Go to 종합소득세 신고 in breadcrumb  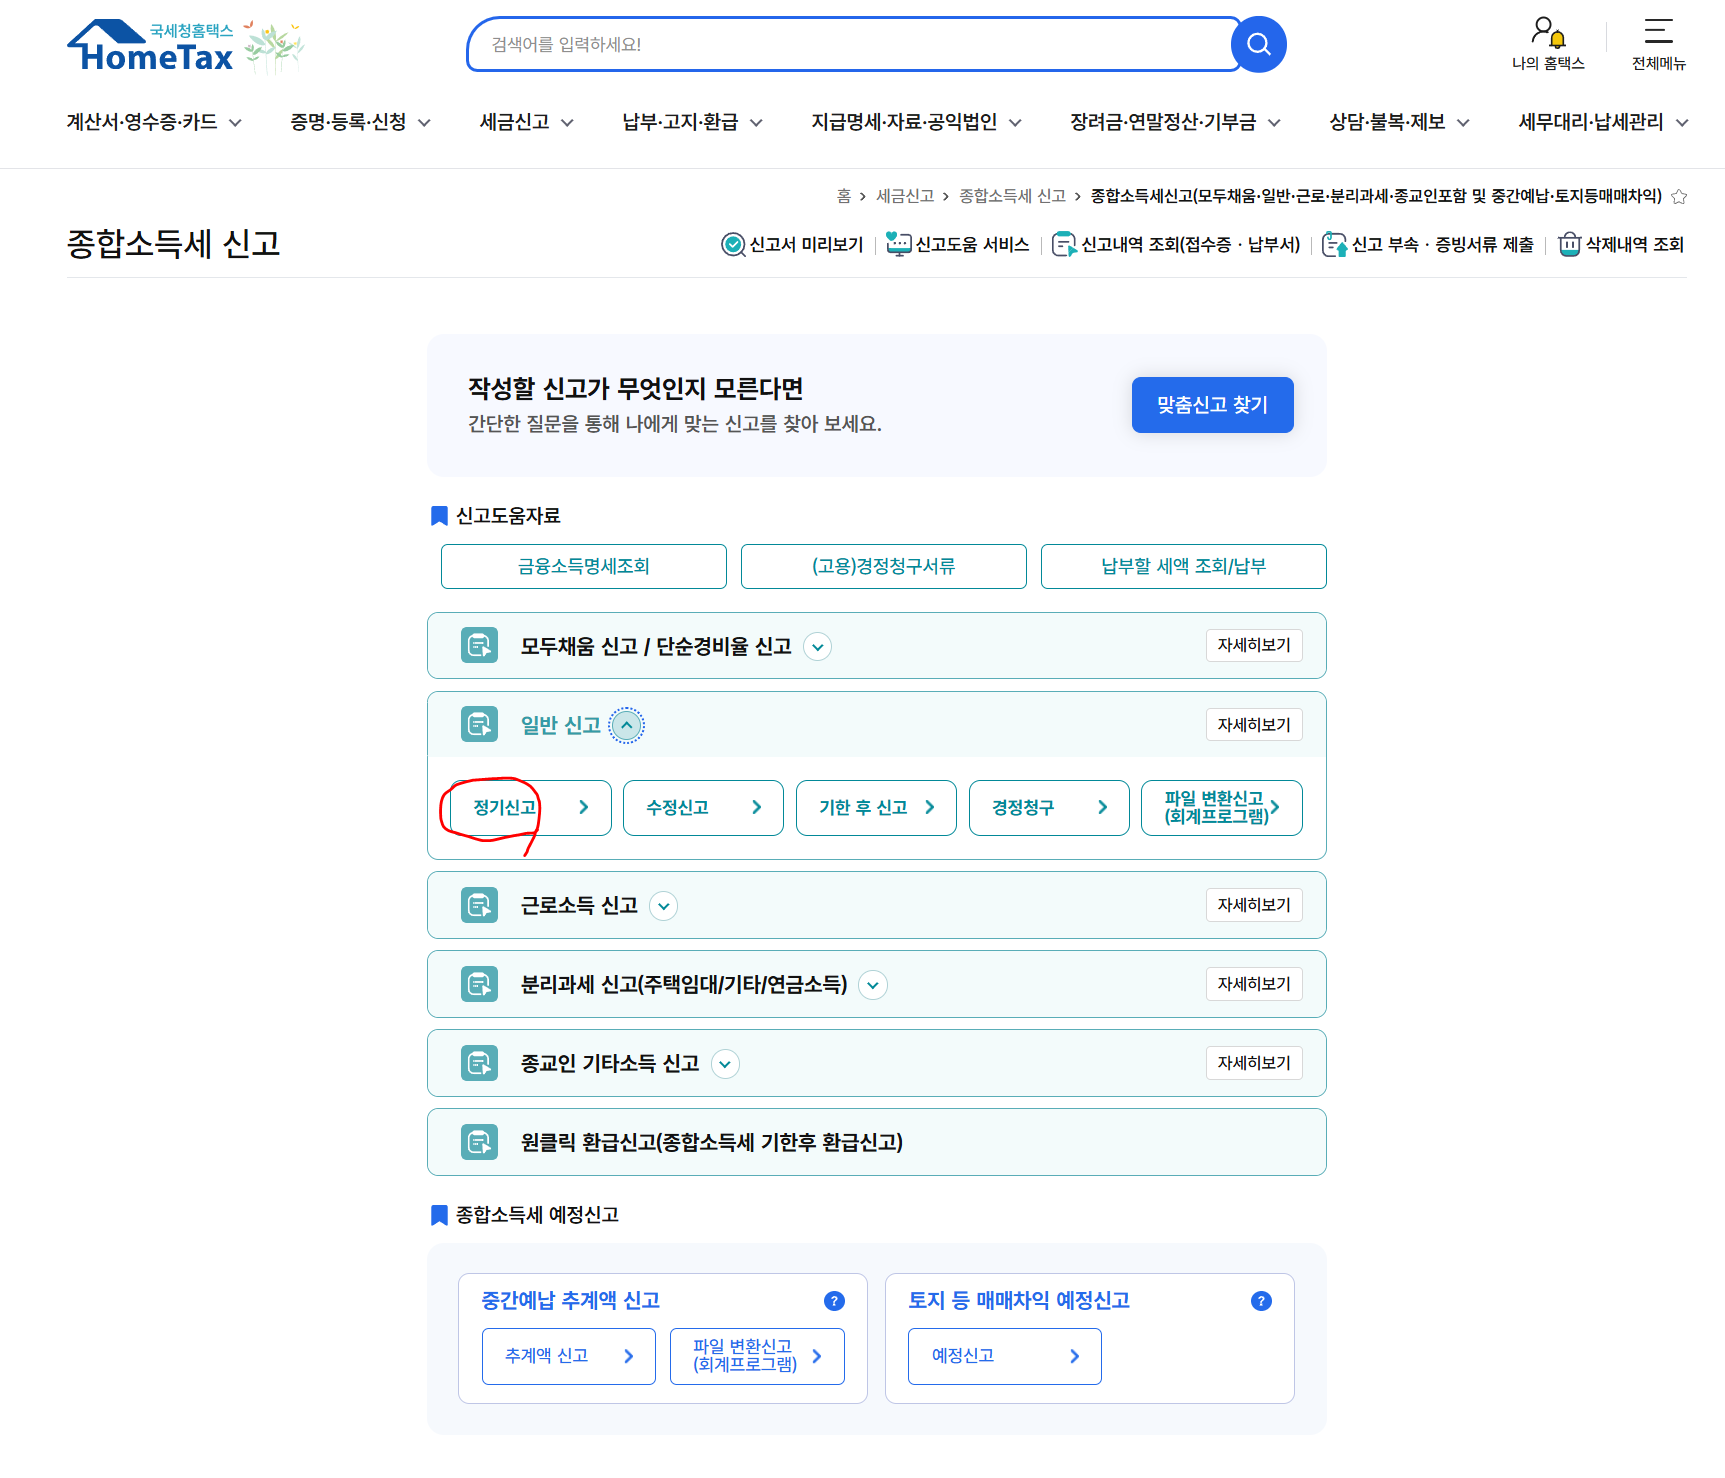click(1012, 197)
